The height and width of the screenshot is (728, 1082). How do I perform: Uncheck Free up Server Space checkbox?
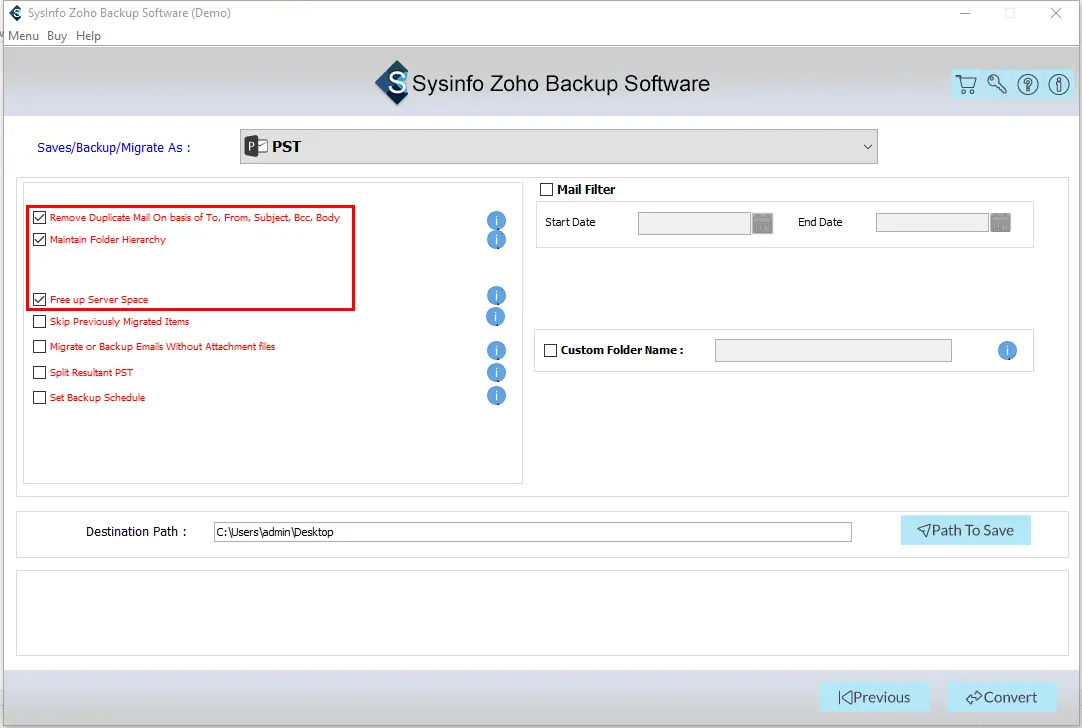[39, 299]
